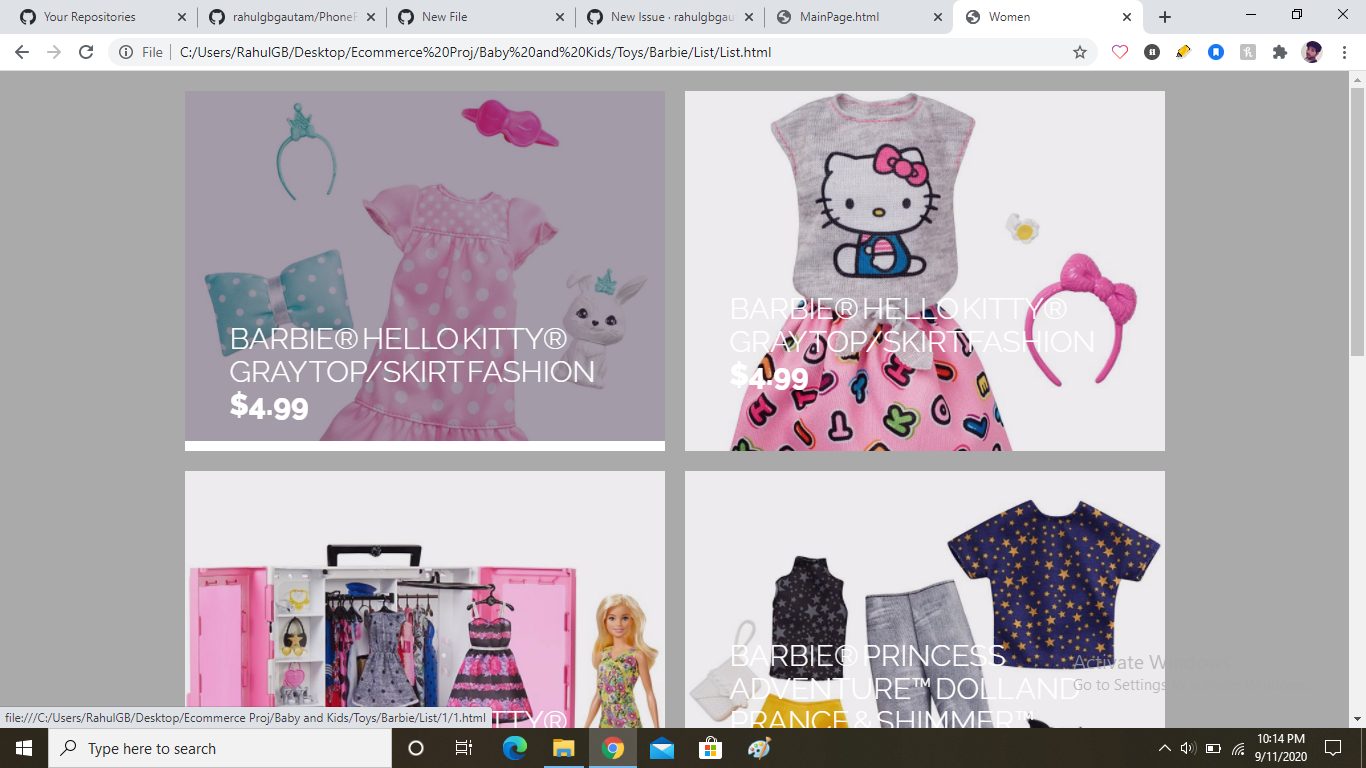Open the volume control in the tray
Screen dimensions: 1366x768
pos(1188,748)
